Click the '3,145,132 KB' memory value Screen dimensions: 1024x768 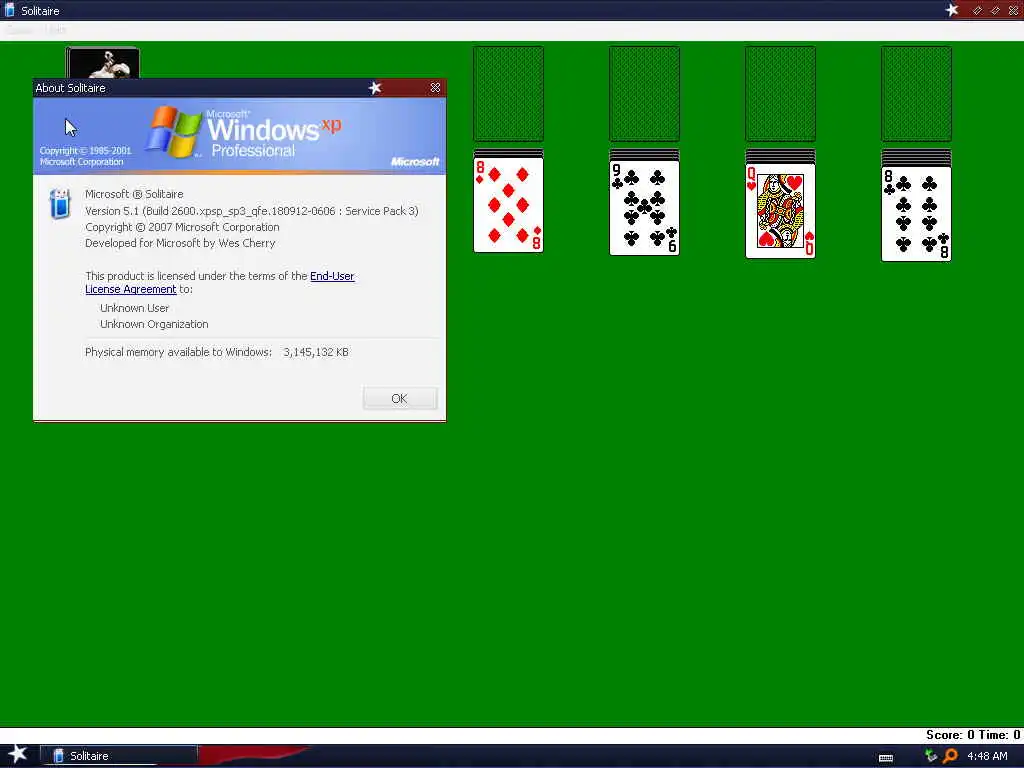pos(316,352)
